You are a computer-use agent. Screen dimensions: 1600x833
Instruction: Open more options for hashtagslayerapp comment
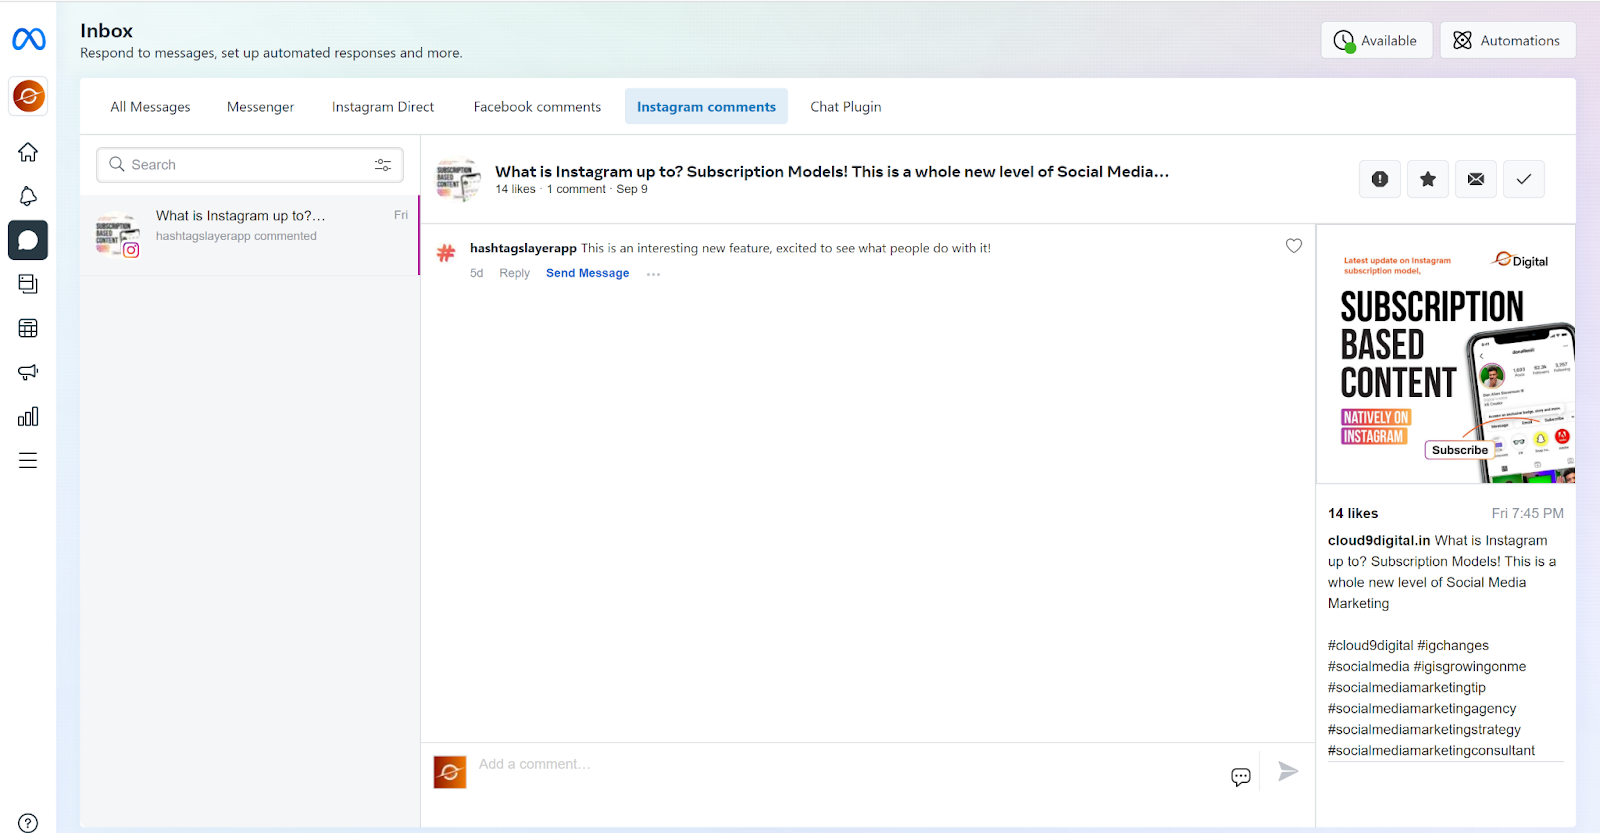pos(654,274)
